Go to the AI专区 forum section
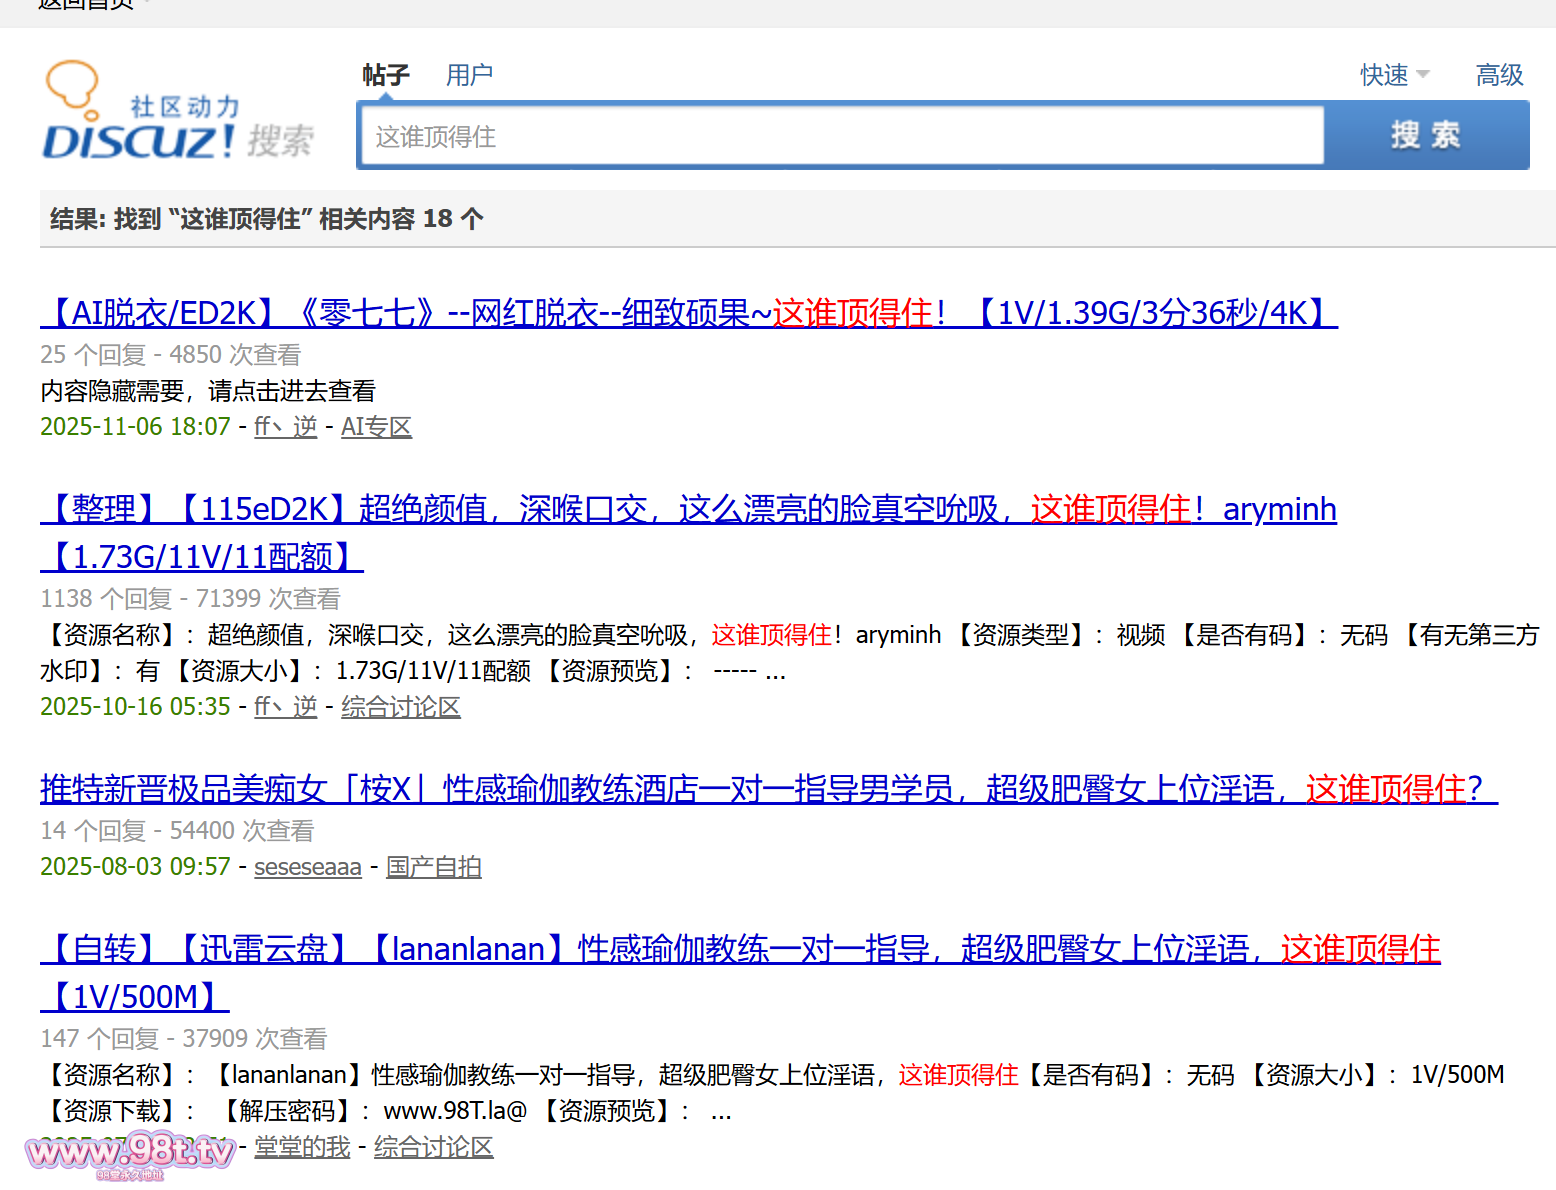1556x1190 pixels. click(x=376, y=427)
